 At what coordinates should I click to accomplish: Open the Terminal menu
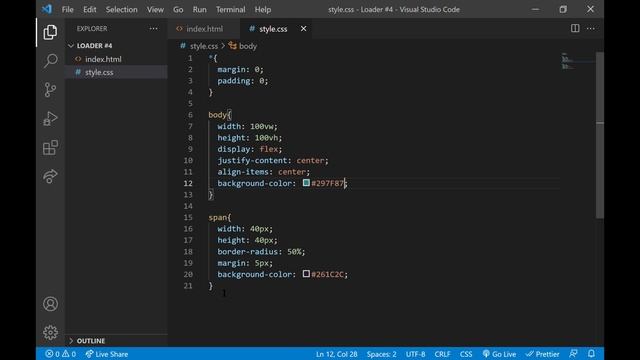[x=231, y=9]
